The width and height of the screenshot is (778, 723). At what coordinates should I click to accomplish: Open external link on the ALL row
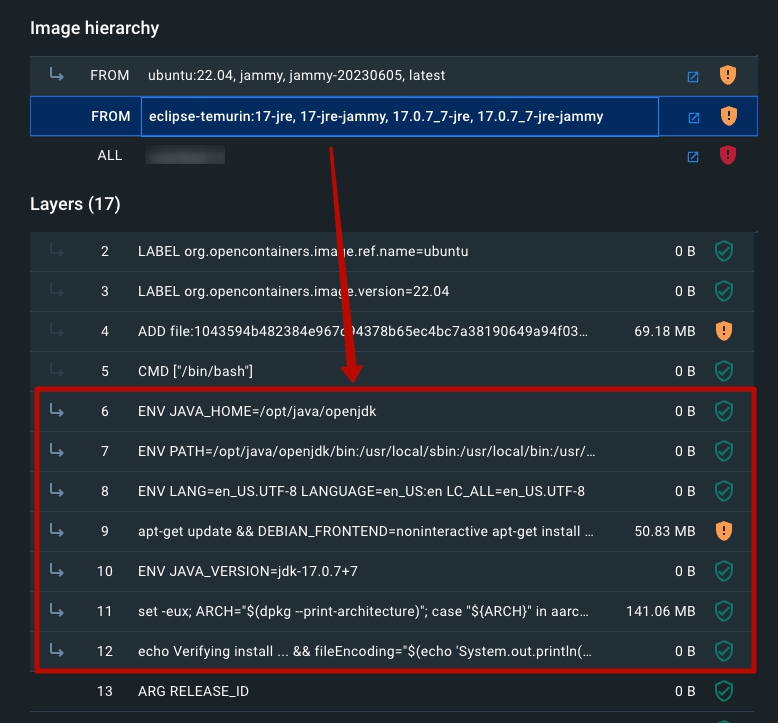click(x=693, y=156)
